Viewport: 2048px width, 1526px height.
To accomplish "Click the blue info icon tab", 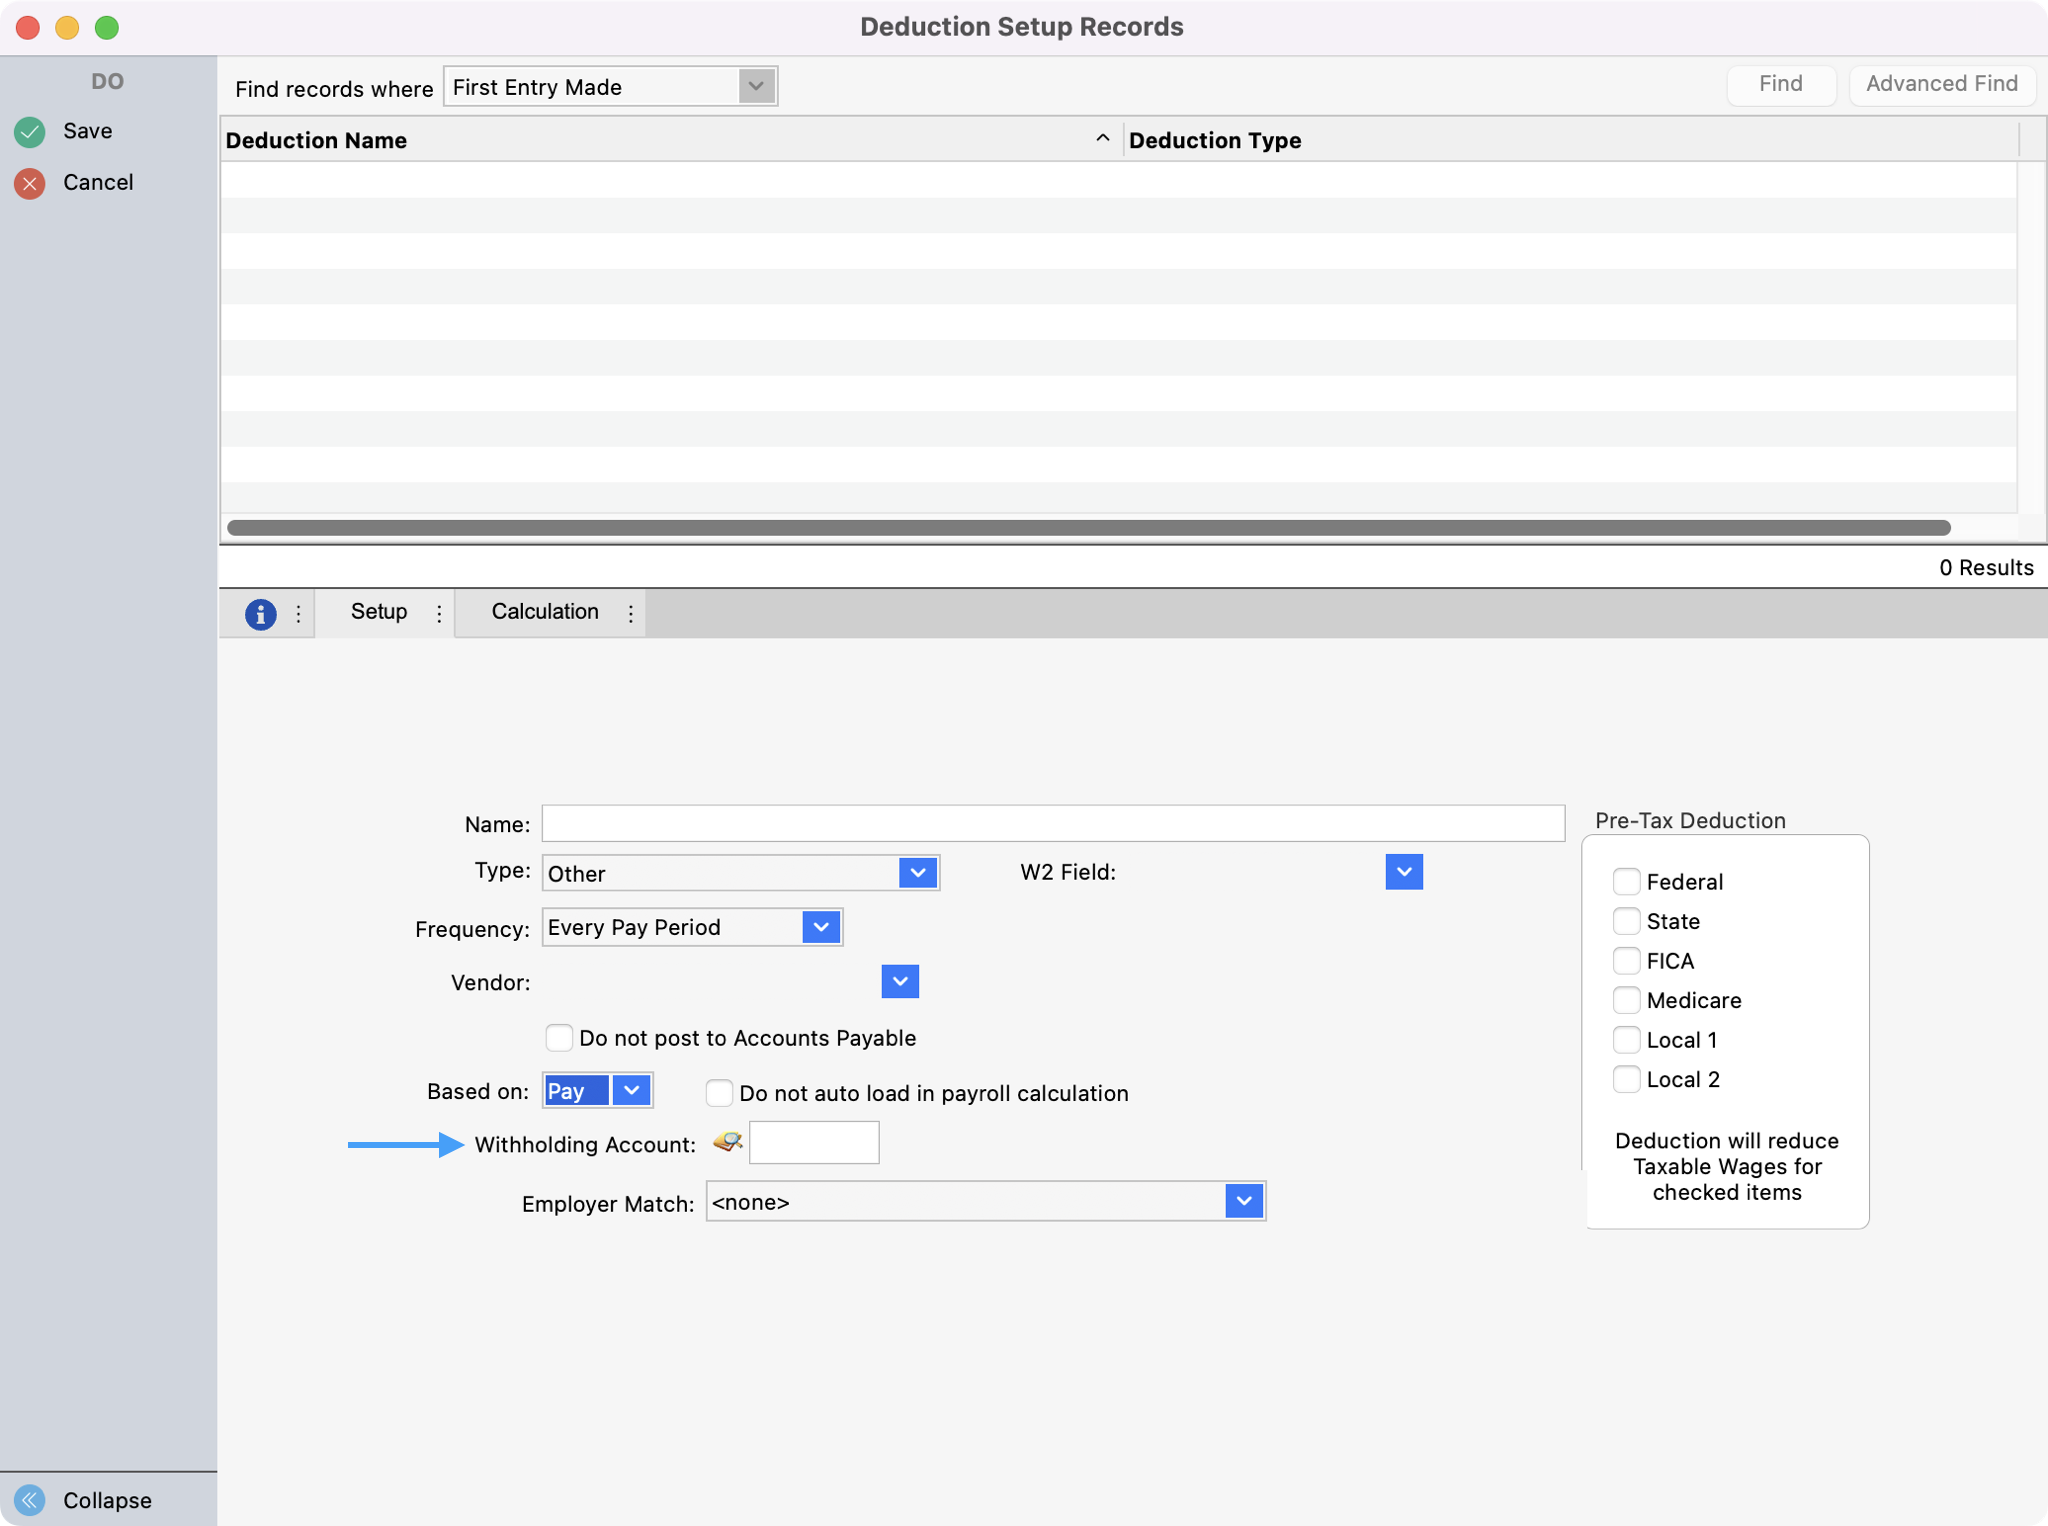I will (x=260, y=613).
